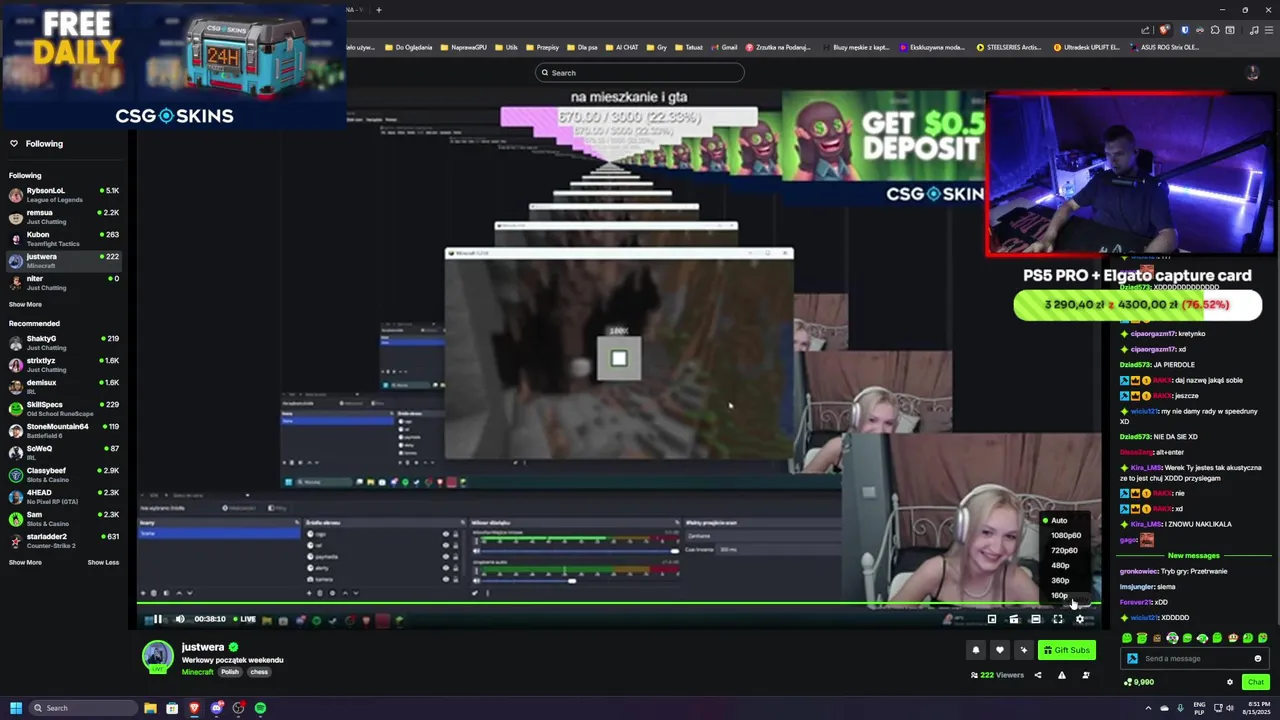Expand Show More under Following list
The width and height of the screenshot is (1280, 720).
[25, 304]
